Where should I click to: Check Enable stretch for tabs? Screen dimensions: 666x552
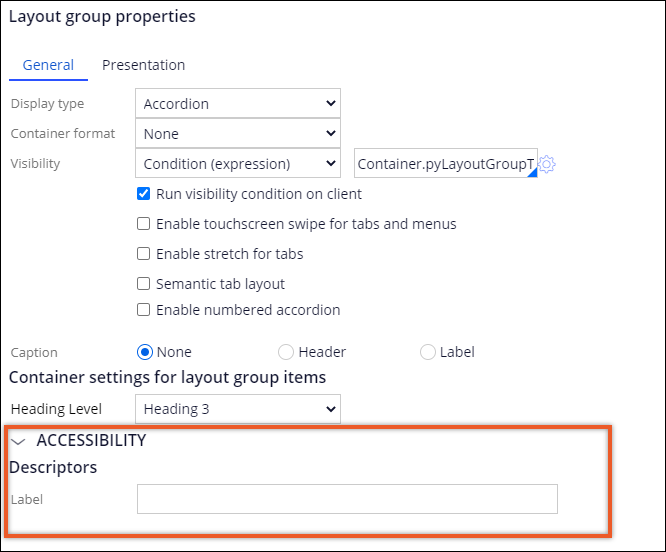[x=144, y=254]
